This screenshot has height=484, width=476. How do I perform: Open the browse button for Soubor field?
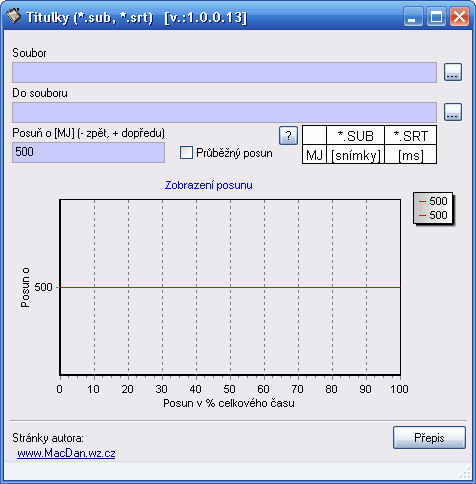453,72
